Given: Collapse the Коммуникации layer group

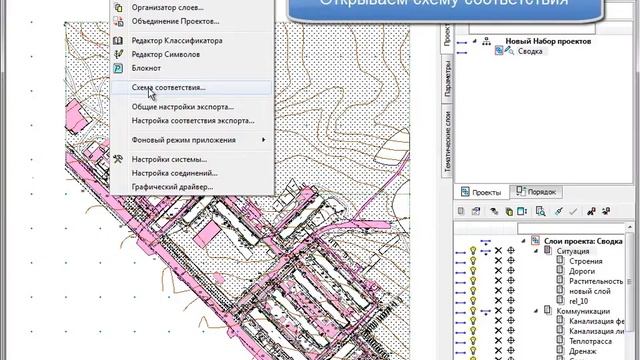Looking at the screenshot, I should tap(536, 311).
